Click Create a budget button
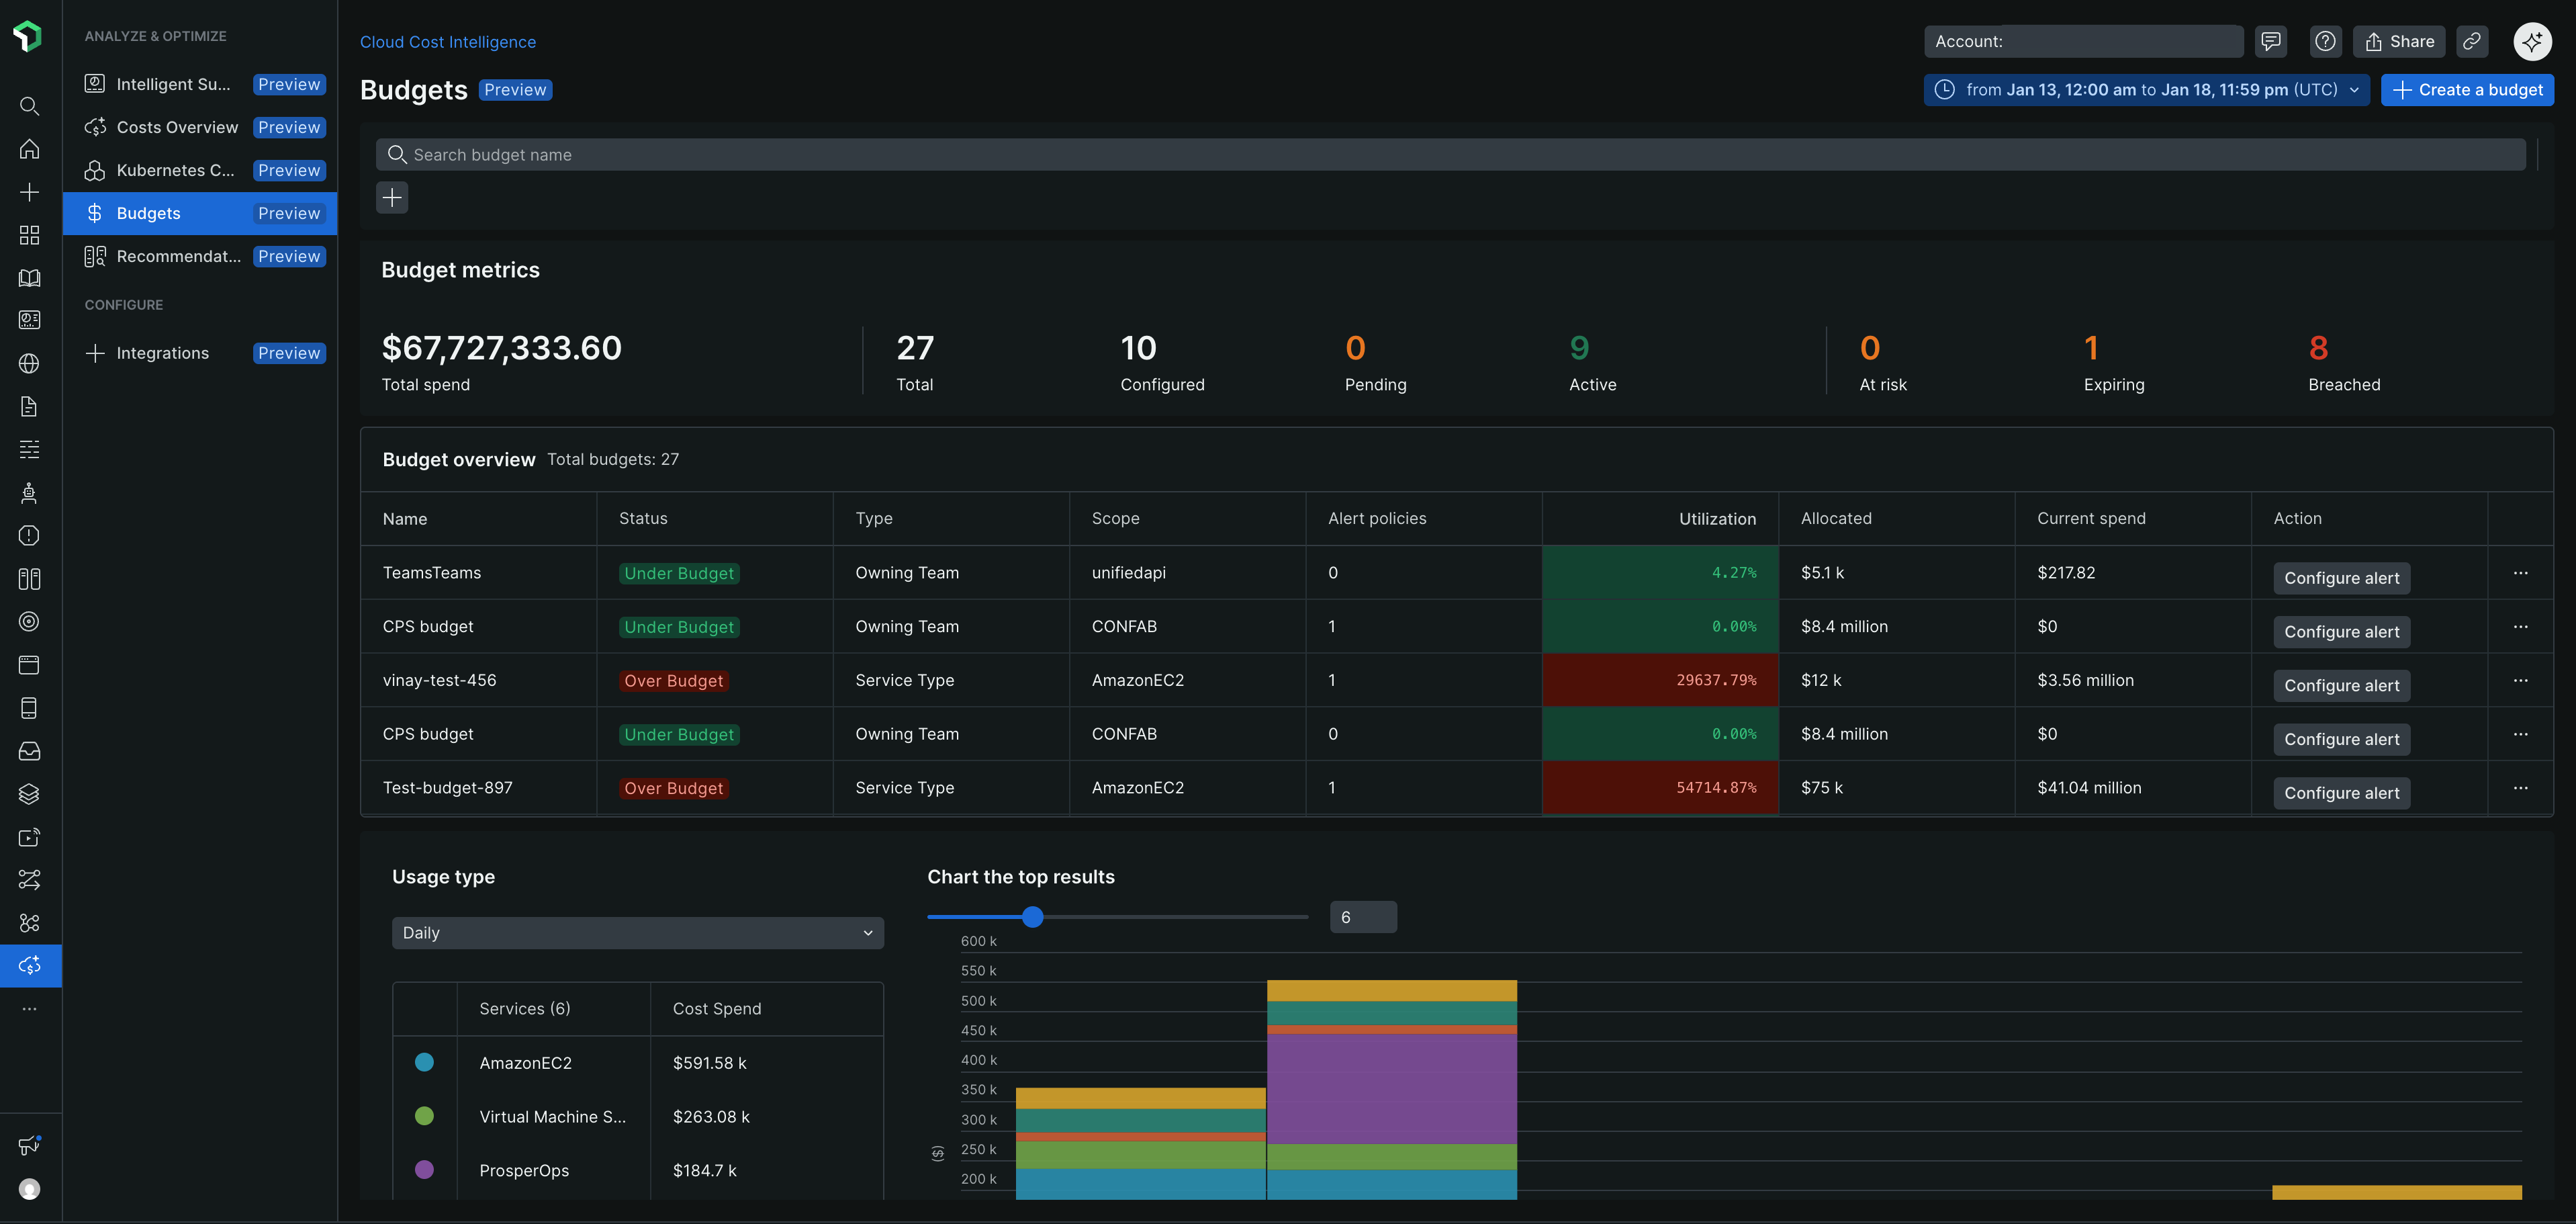 coord(2467,90)
